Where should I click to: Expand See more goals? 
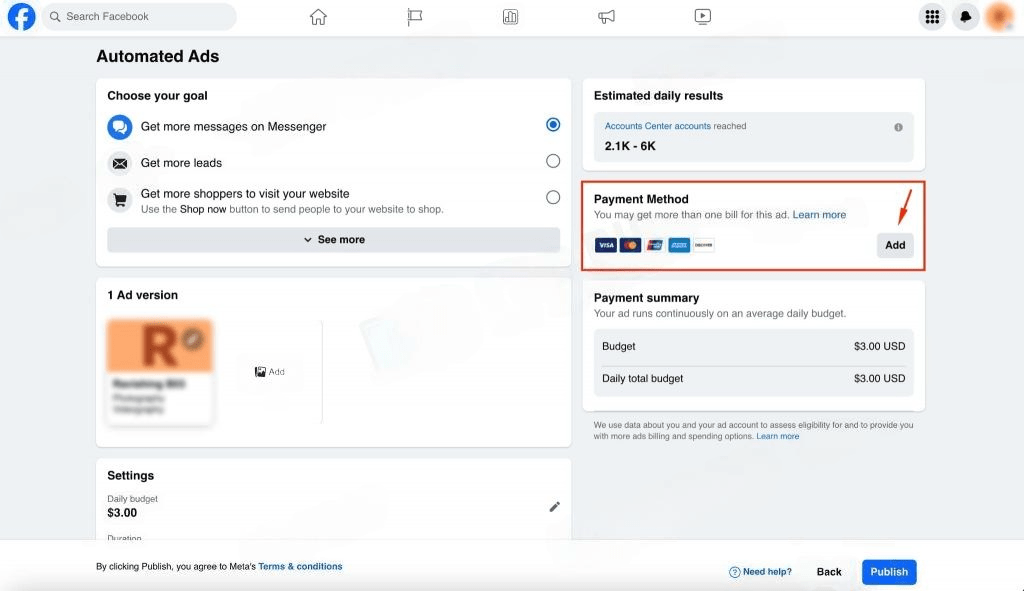334,240
